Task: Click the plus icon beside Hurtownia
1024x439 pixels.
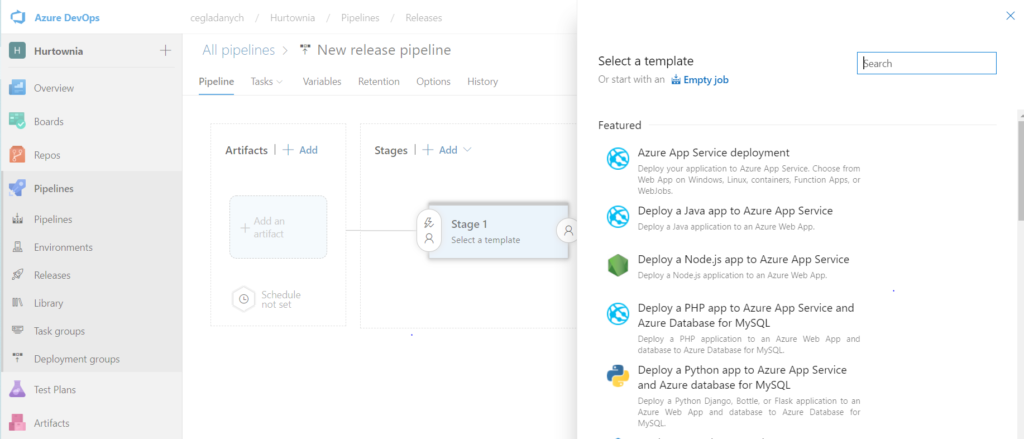Action: coord(165,51)
